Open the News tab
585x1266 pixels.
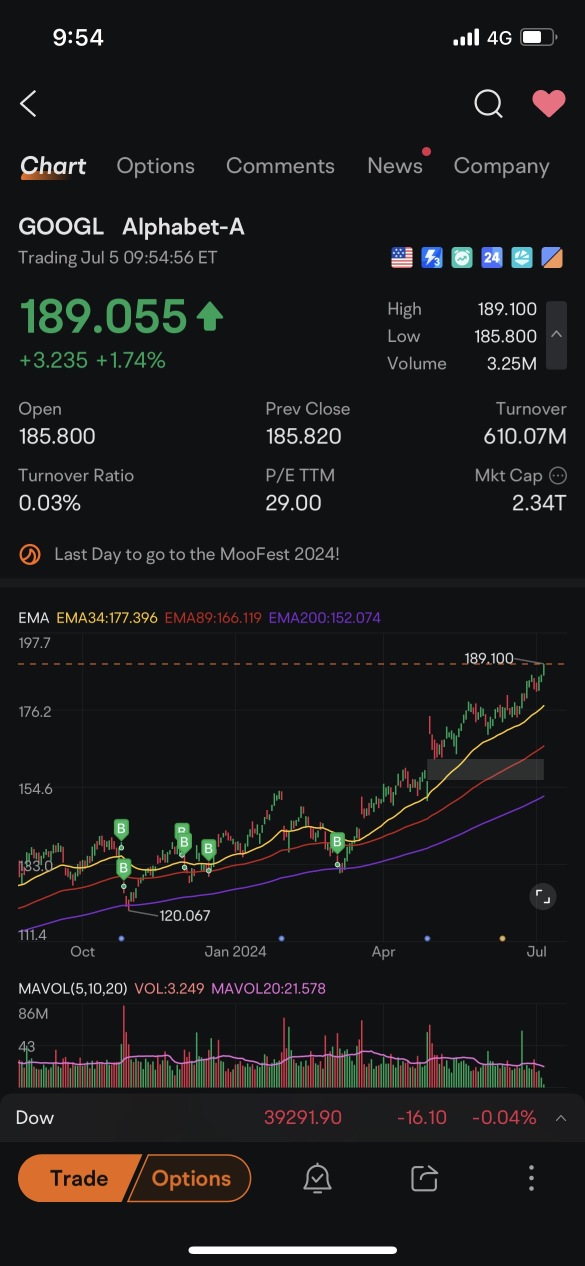pyautogui.click(x=395, y=166)
